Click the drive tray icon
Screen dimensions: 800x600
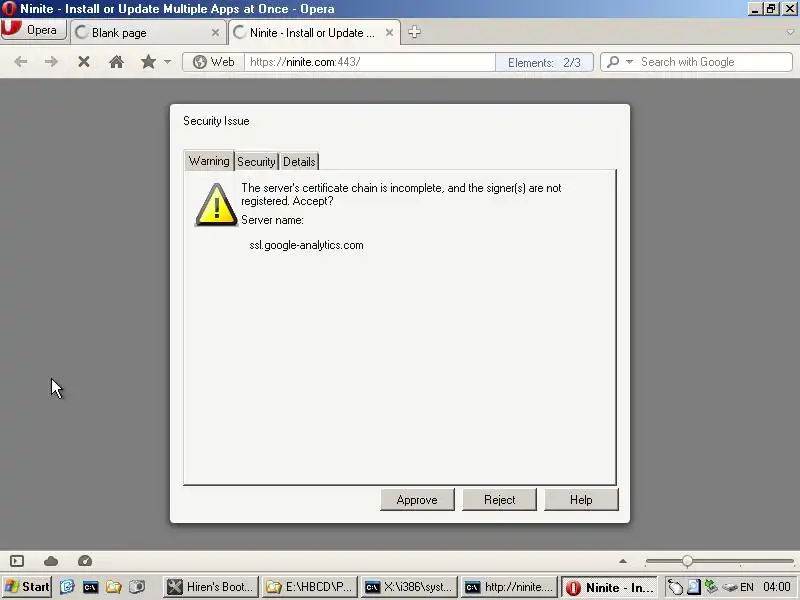point(730,588)
